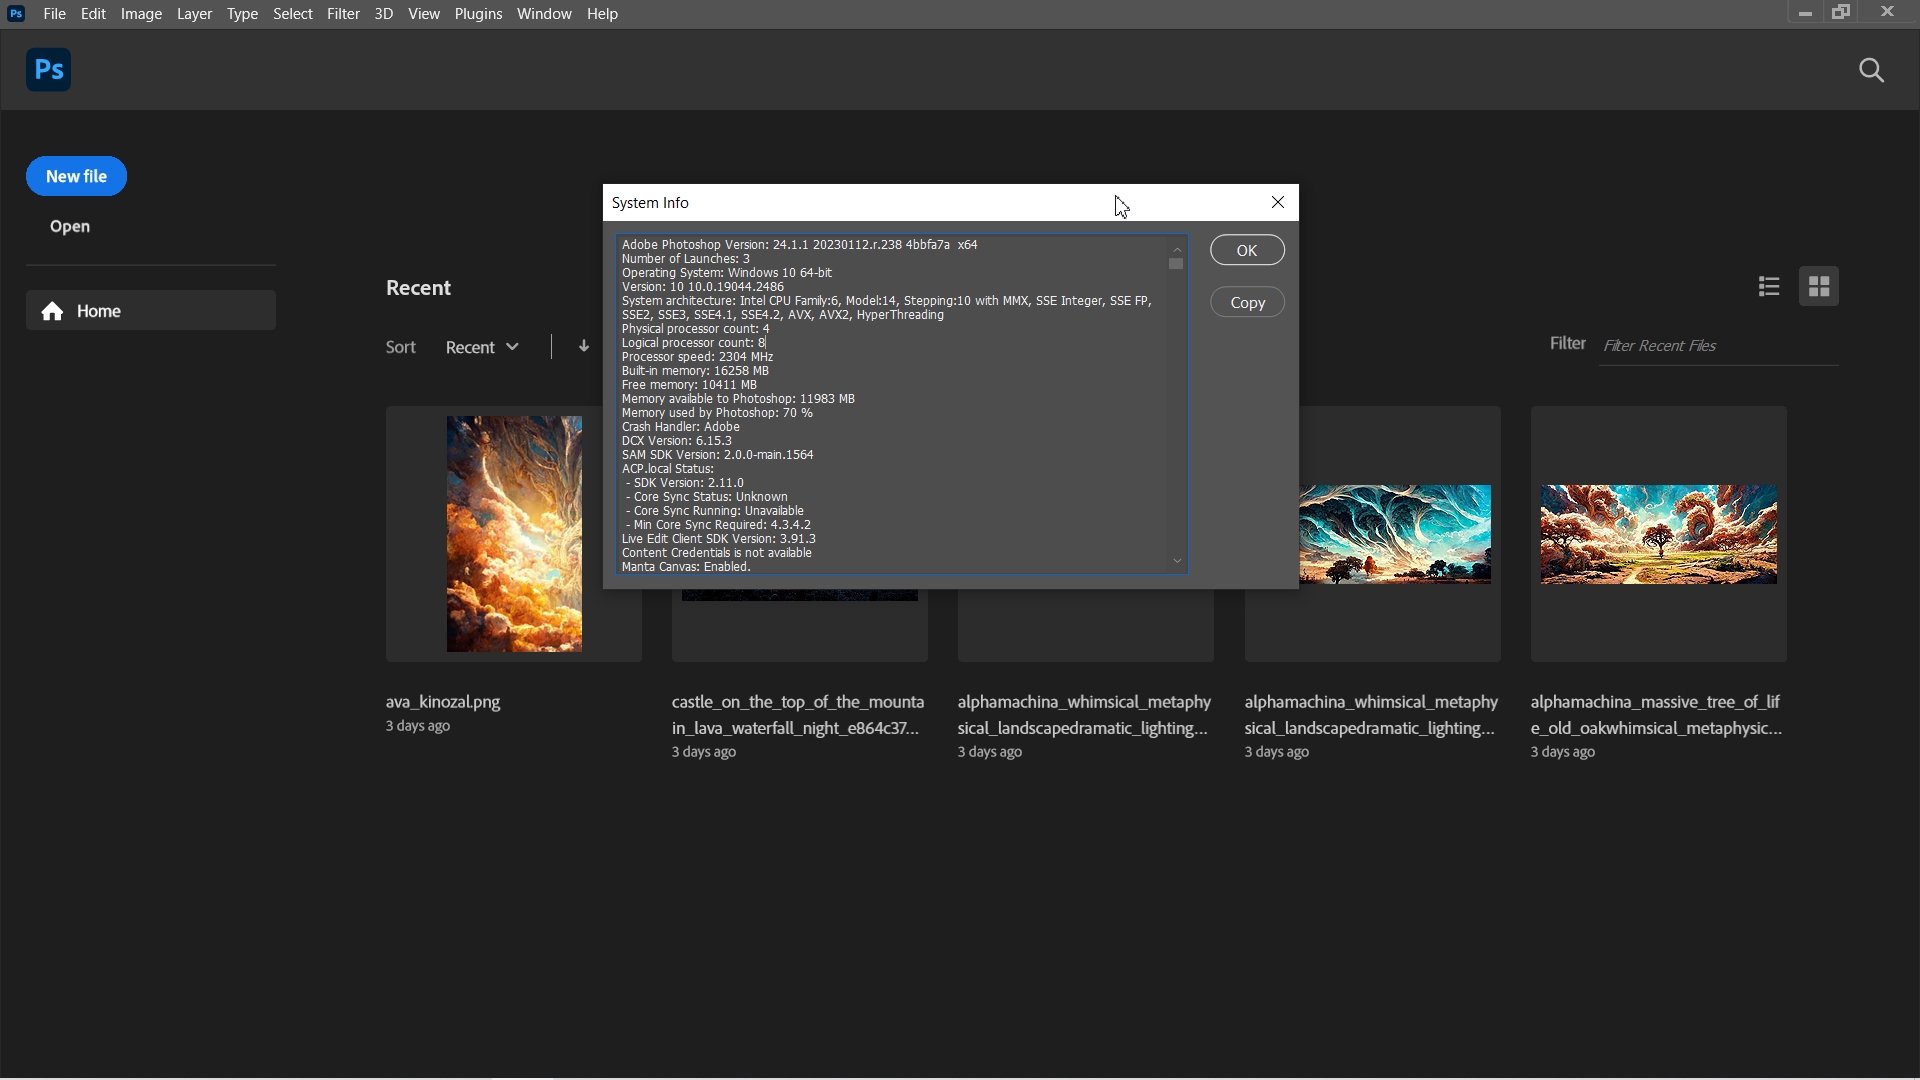Open the Recent sort dropdown
The height and width of the screenshot is (1080, 1920).
pos(482,347)
